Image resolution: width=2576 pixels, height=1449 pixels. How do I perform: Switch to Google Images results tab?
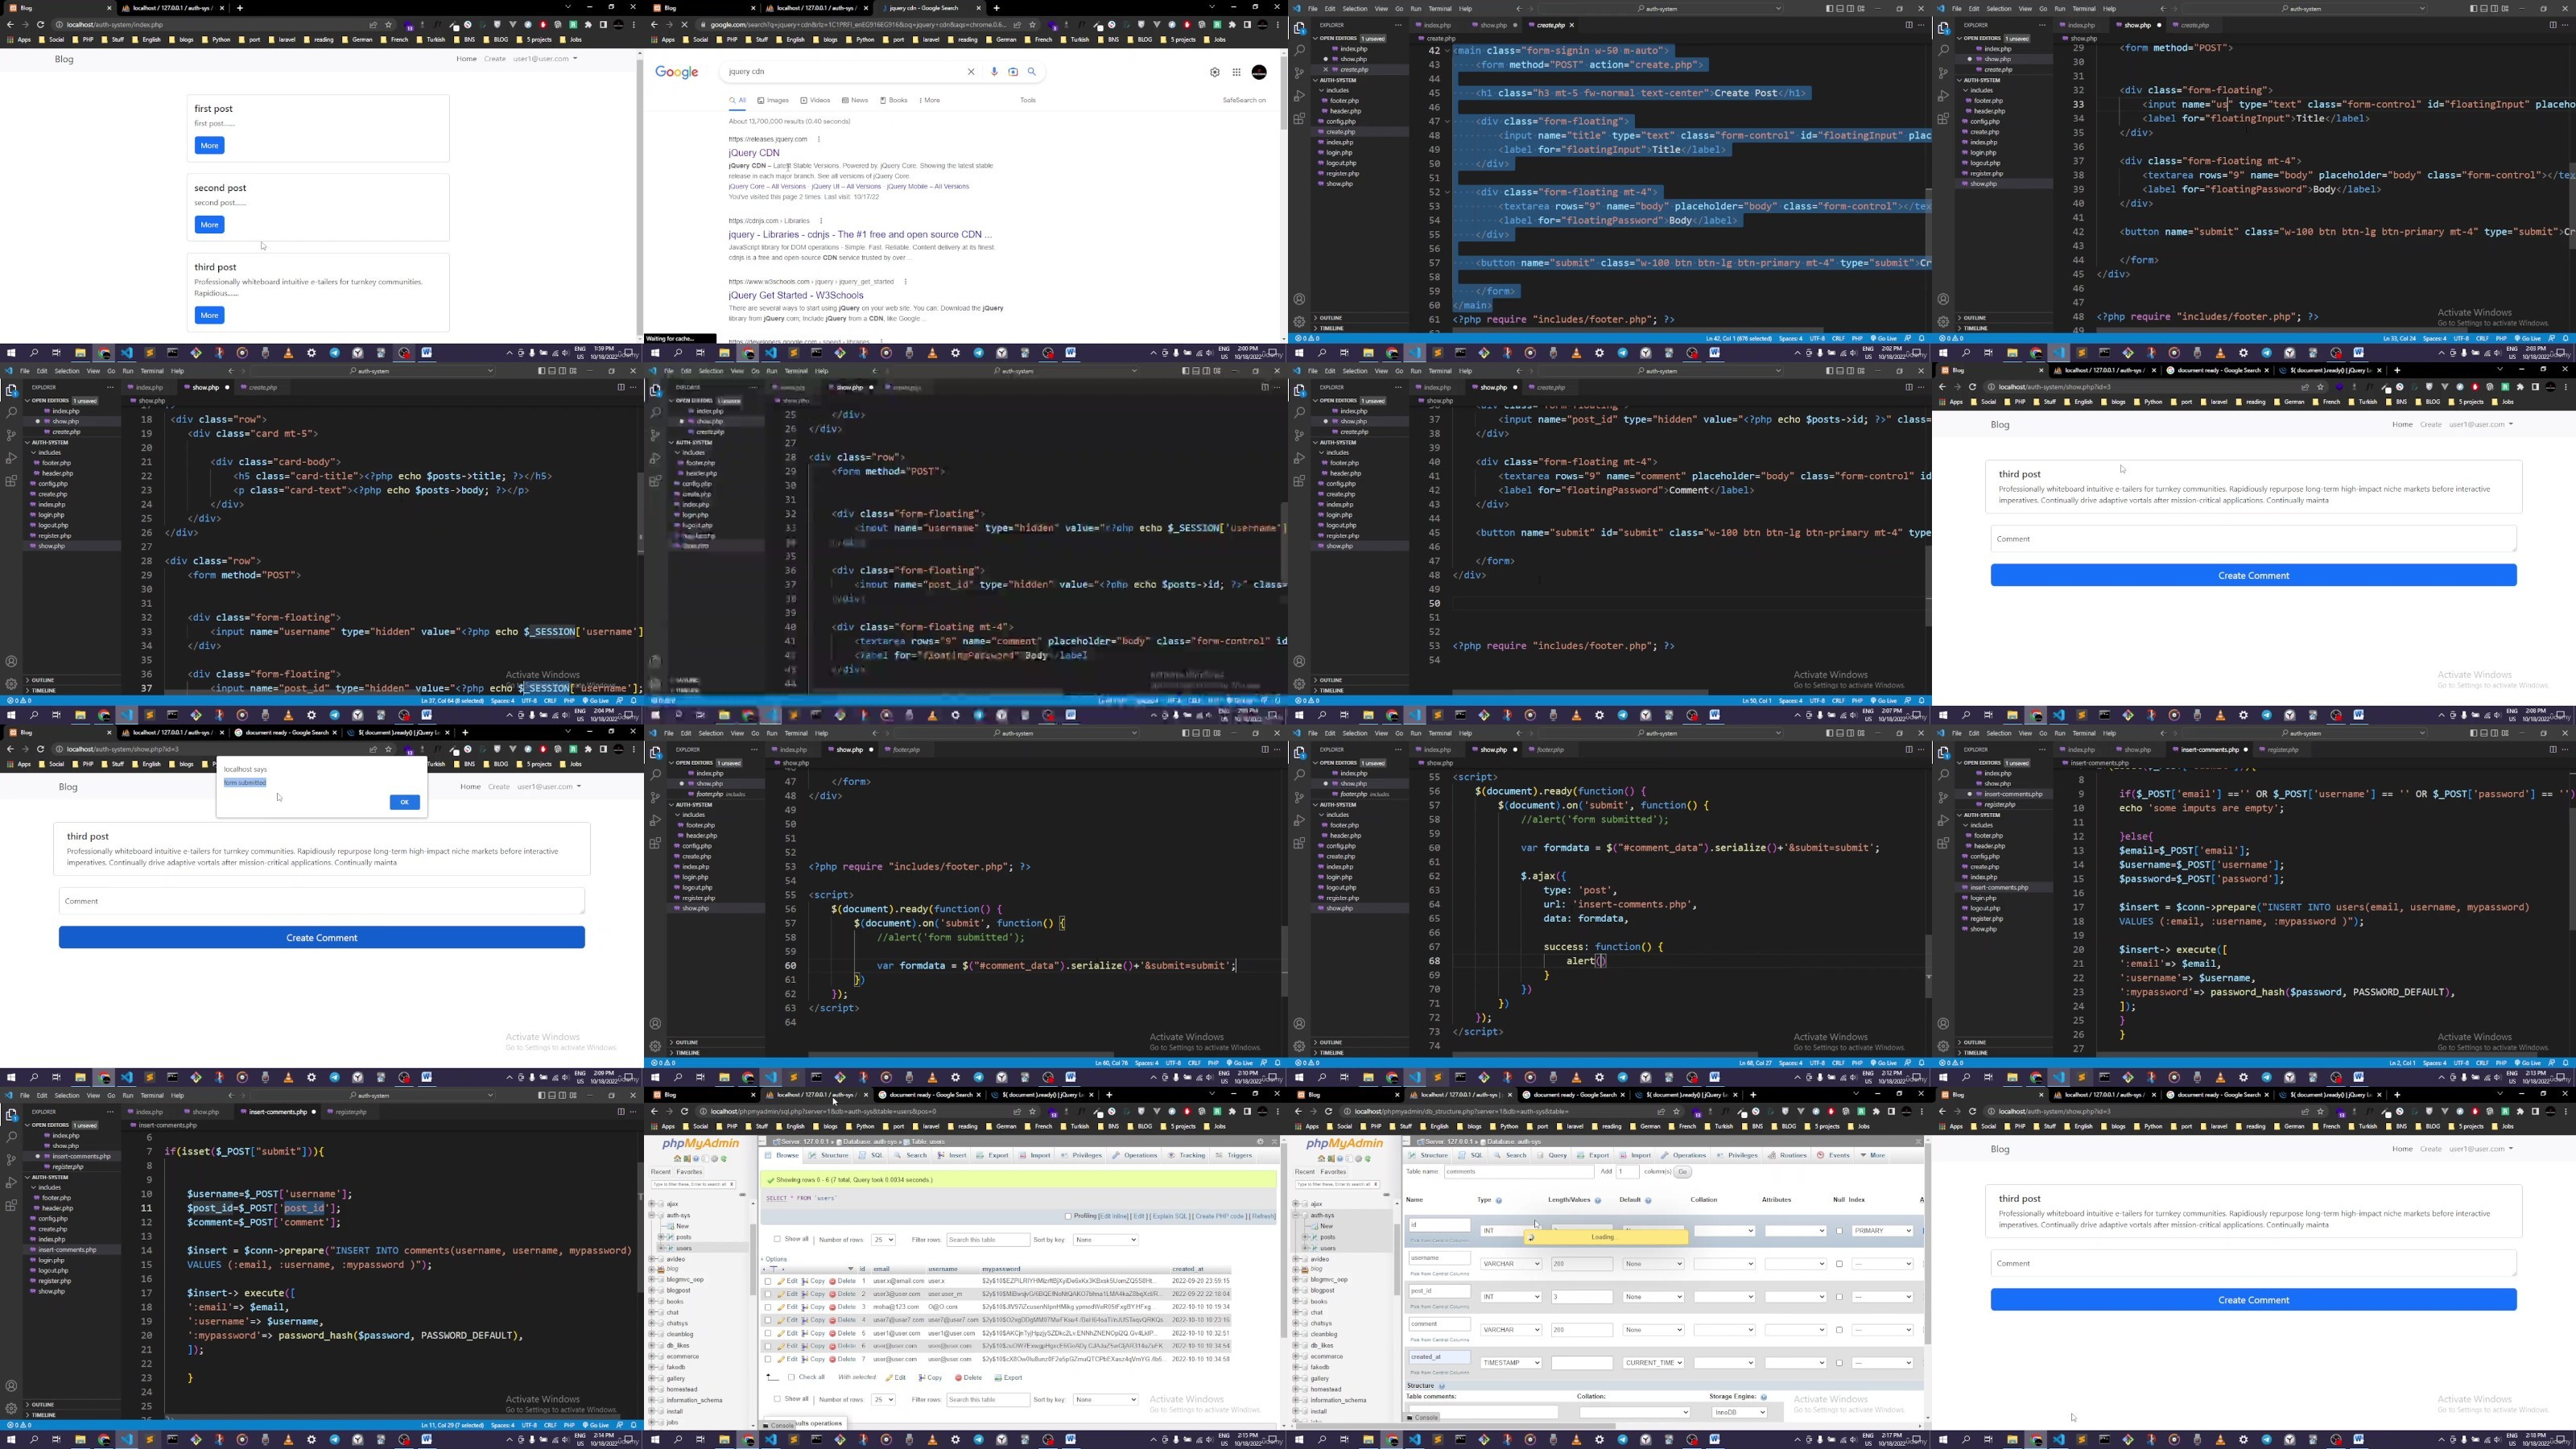click(x=774, y=100)
